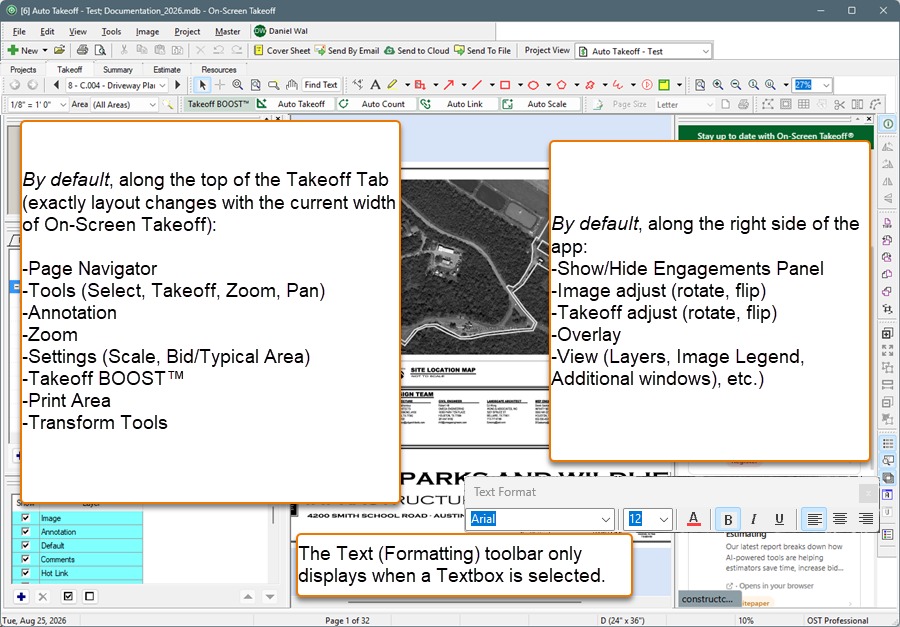
Task: Click the yellow Note annotation icon
Action: (664, 85)
